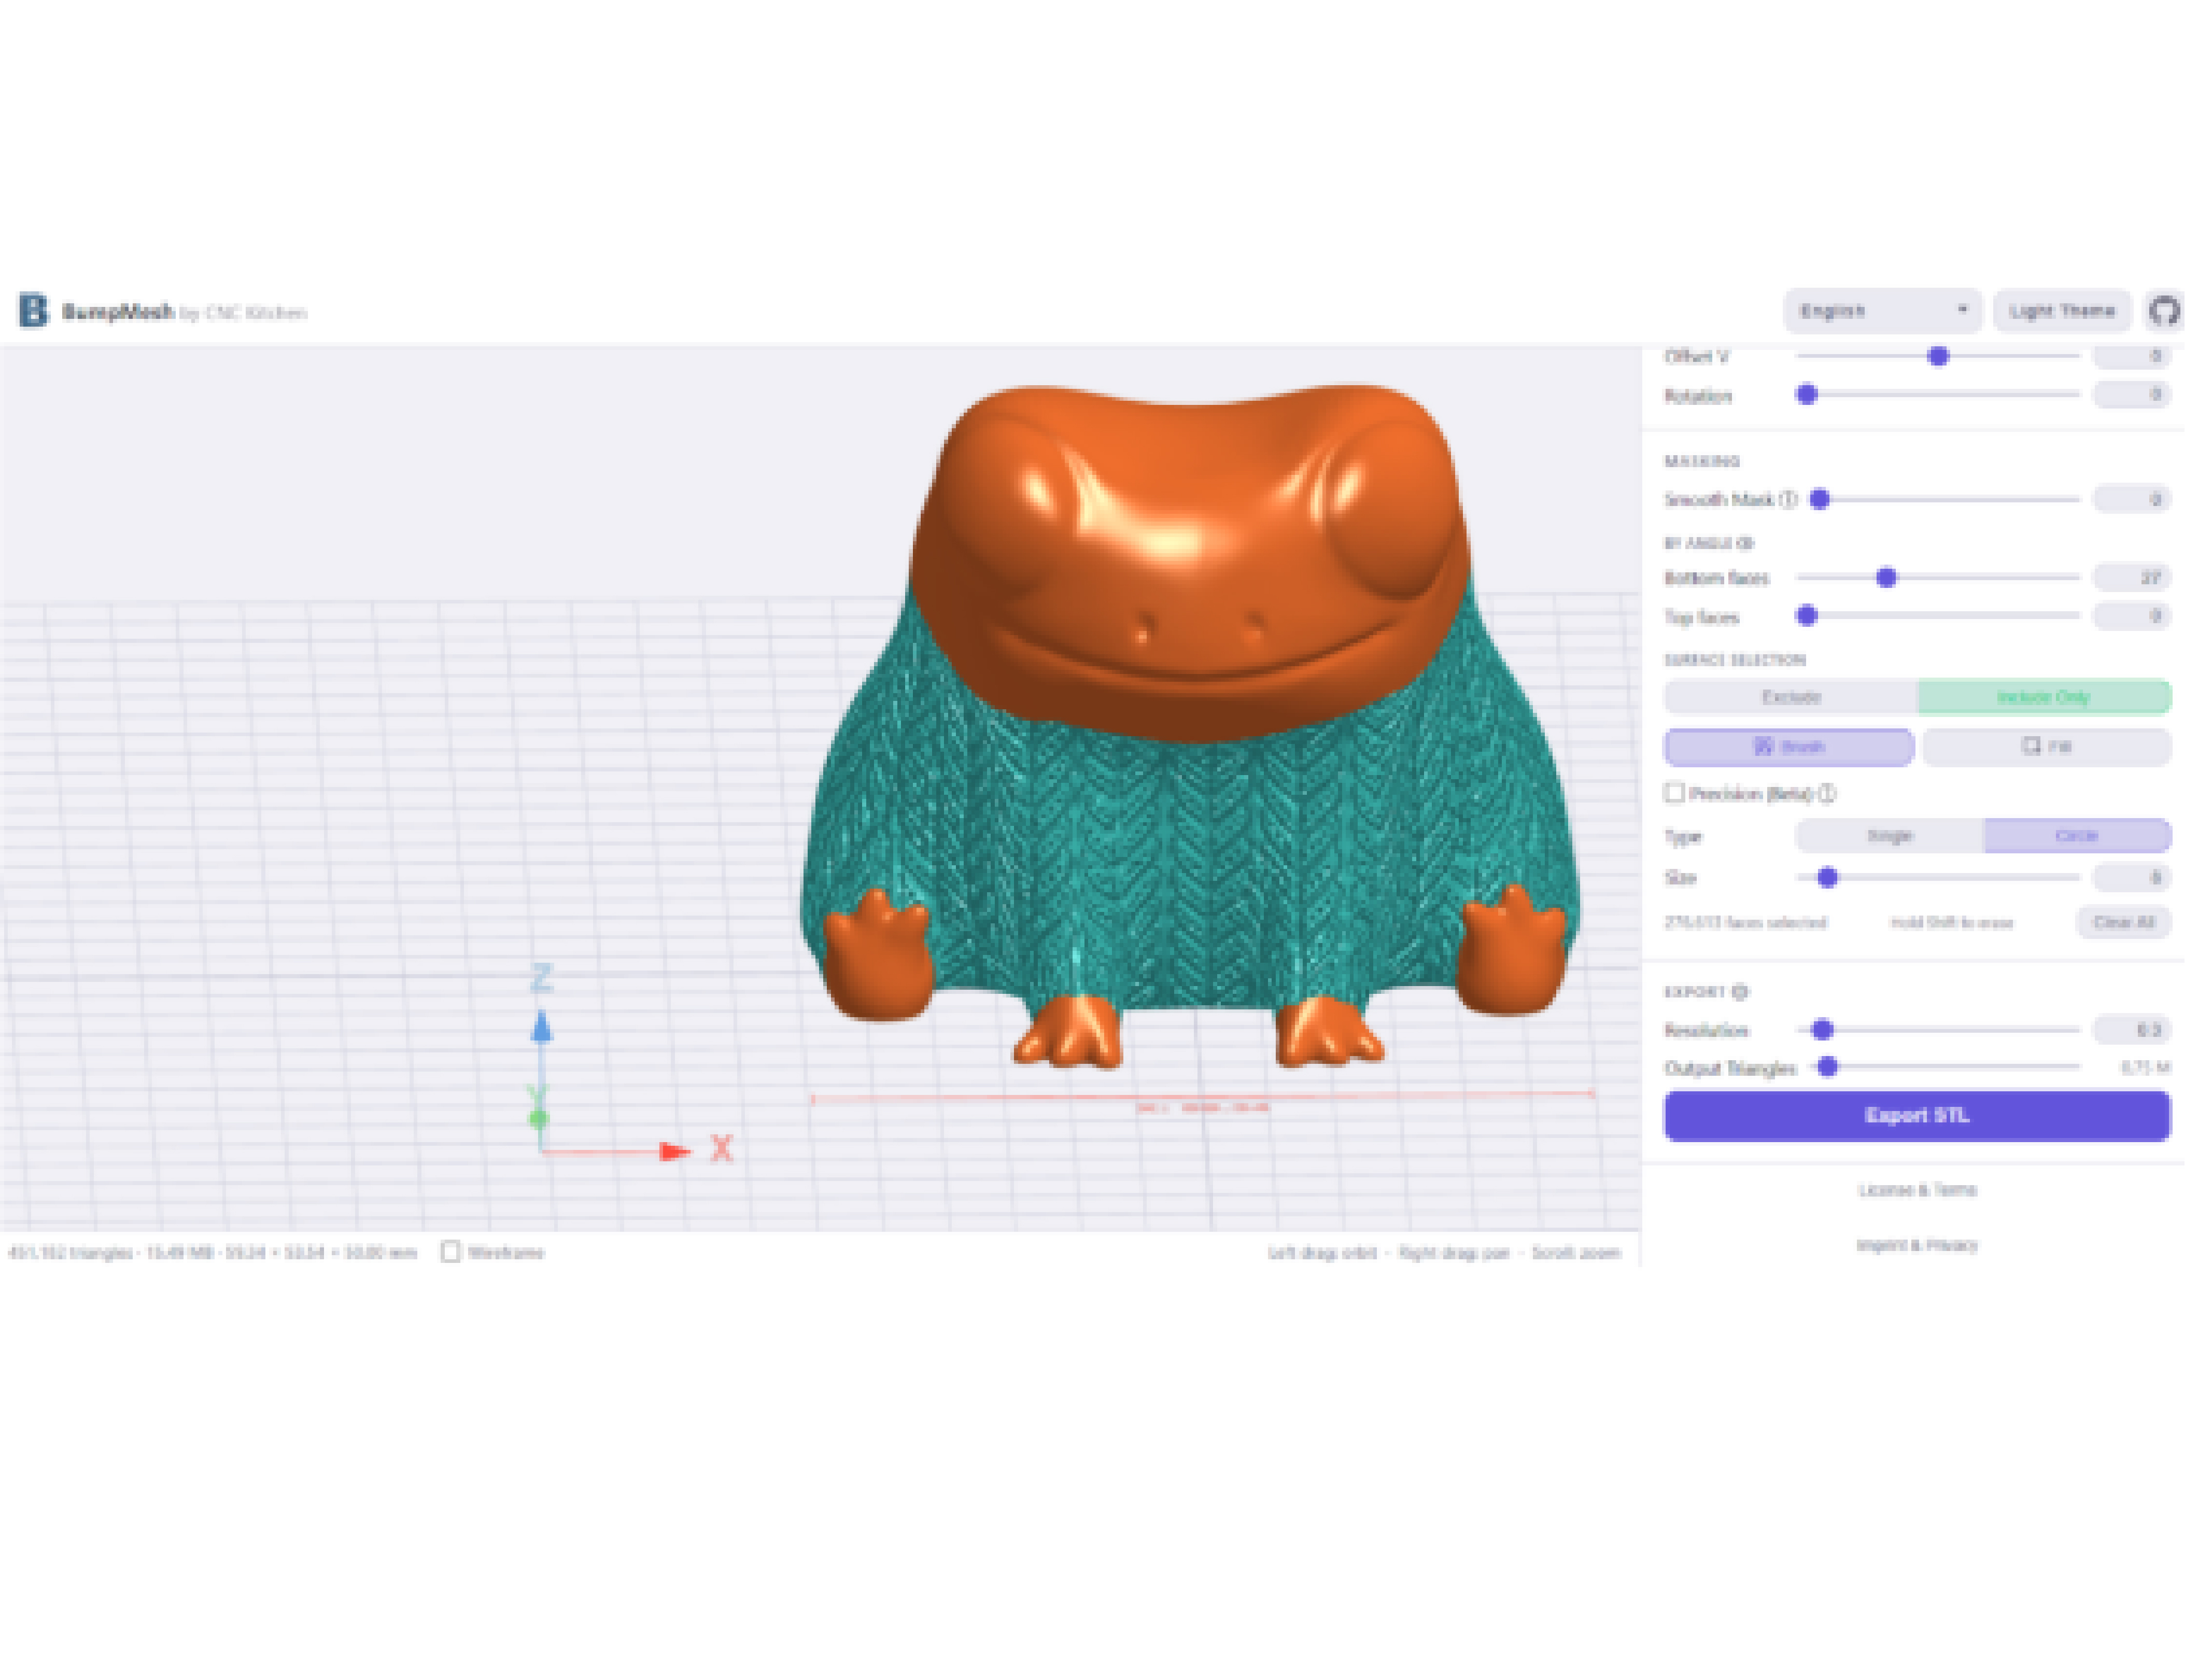
Task: Enable the Precision (Beta) checkbox
Action: [x=1675, y=793]
